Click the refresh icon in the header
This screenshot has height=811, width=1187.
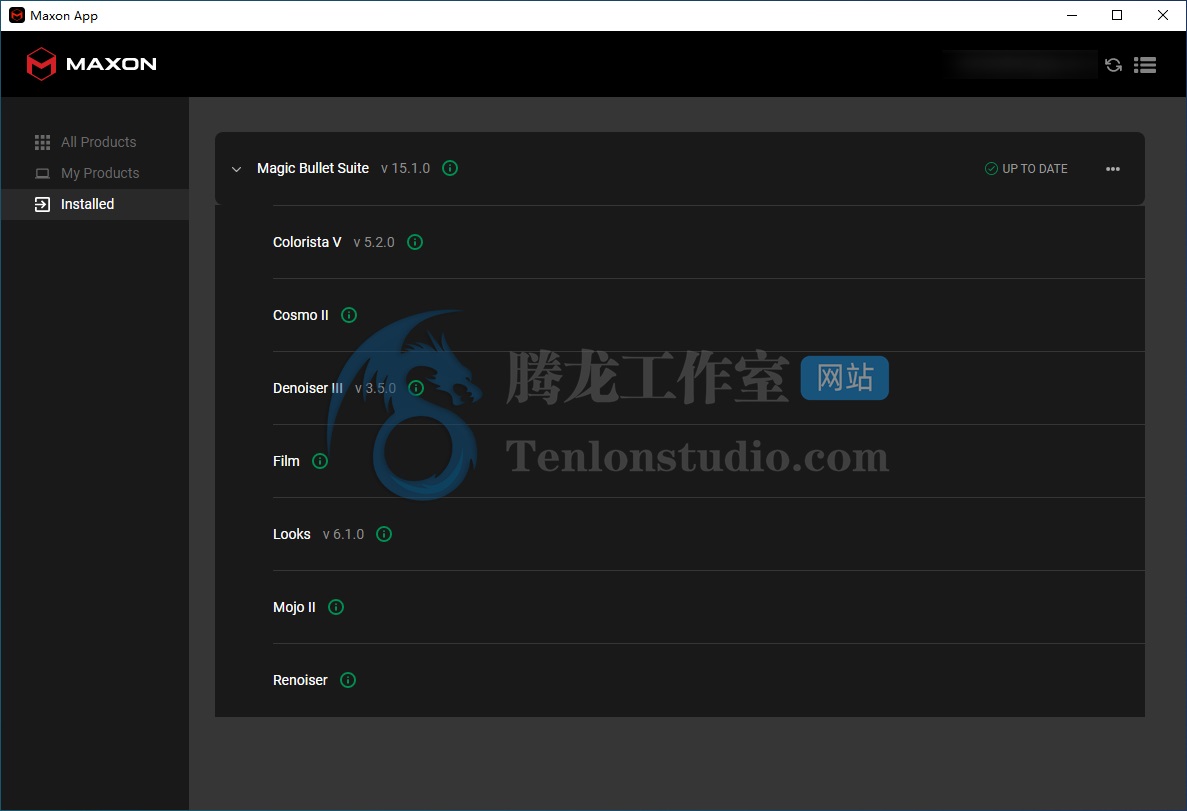(x=1113, y=65)
